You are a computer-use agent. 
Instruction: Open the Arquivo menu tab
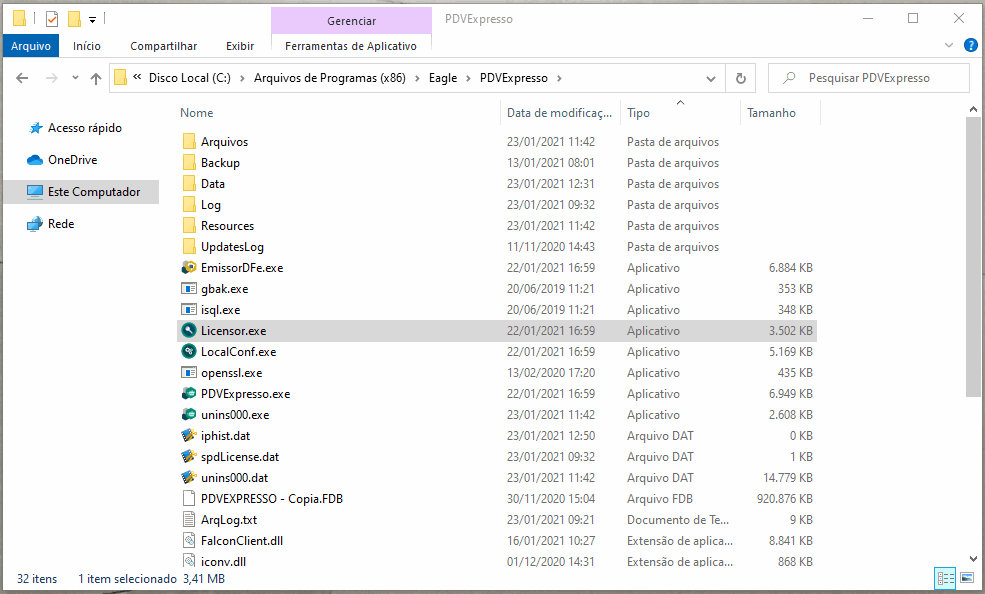[31, 46]
